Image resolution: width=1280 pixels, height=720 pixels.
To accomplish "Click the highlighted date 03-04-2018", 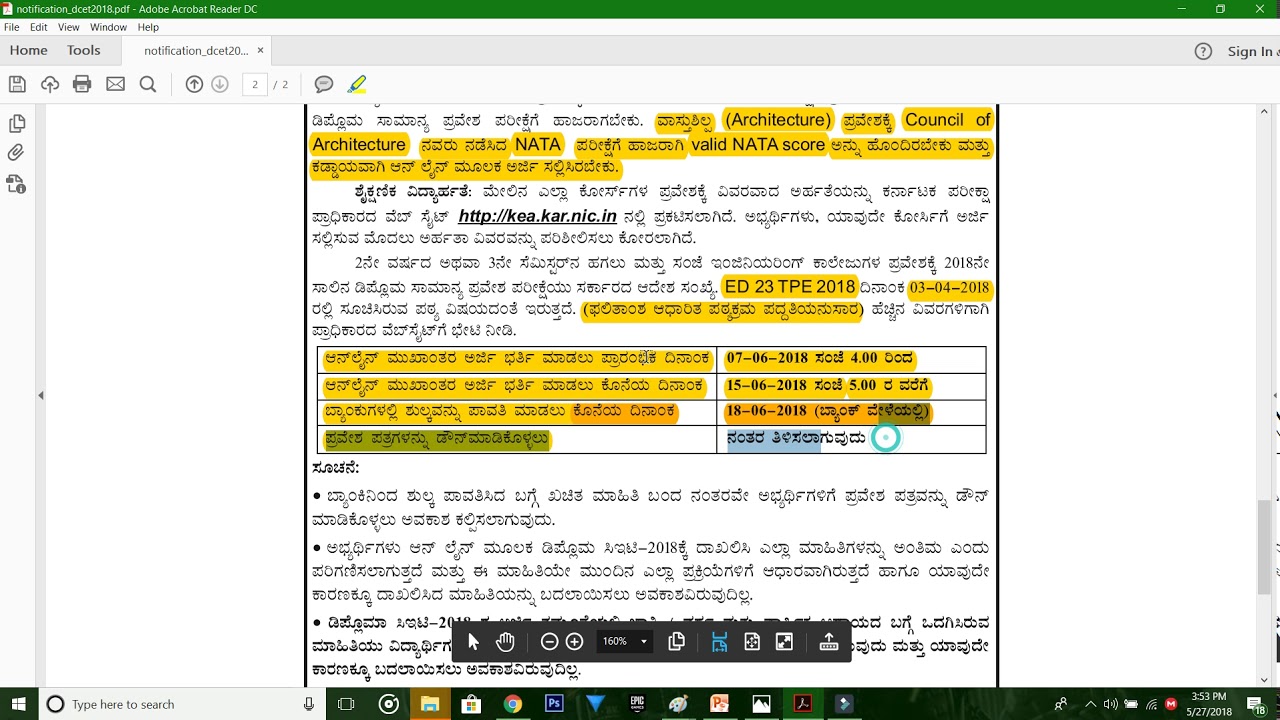I will click(949, 288).
